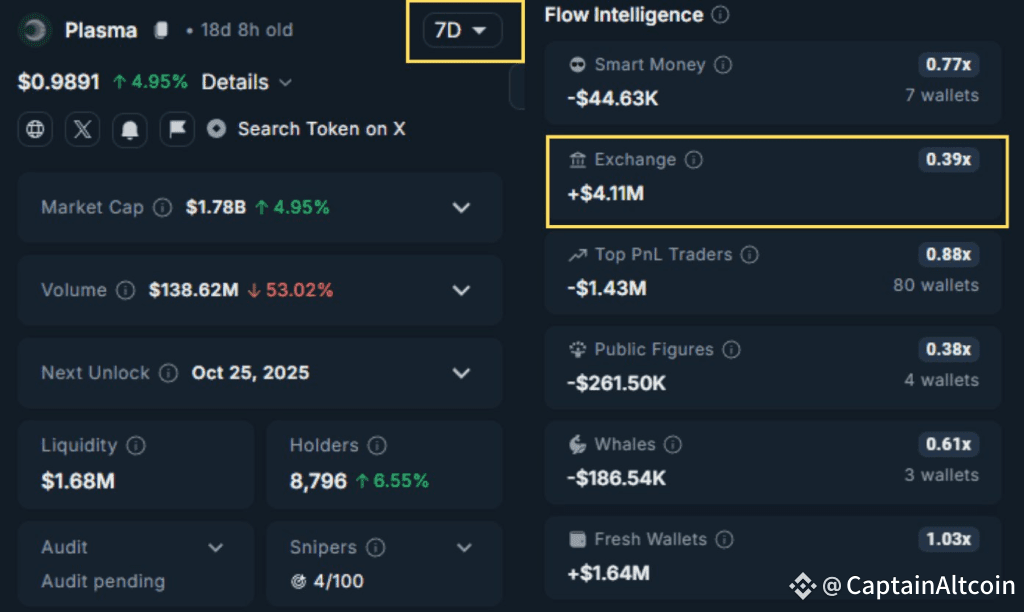Screen dimensions: 1024x612
Task: Click info icon beside Liquidity
Action: (x=136, y=445)
